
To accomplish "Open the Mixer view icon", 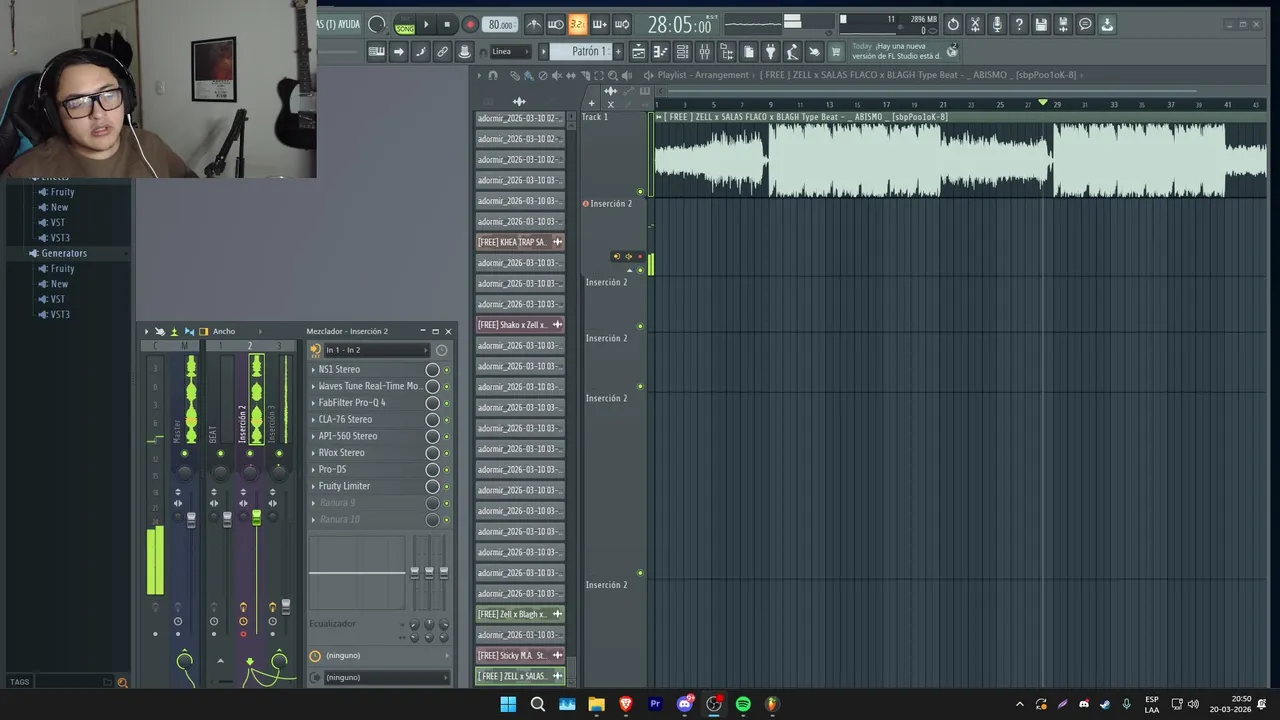I will pyautogui.click(x=704, y=52).
